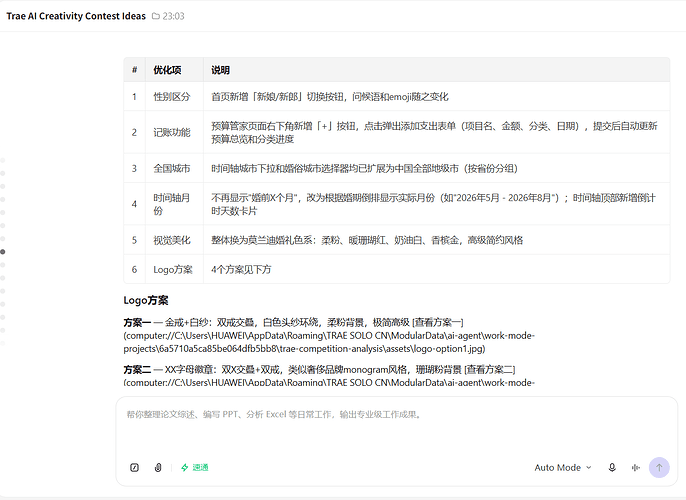The image size is (686, 500).
Task: Click the purple send arrow button
Action: point(659,467)
